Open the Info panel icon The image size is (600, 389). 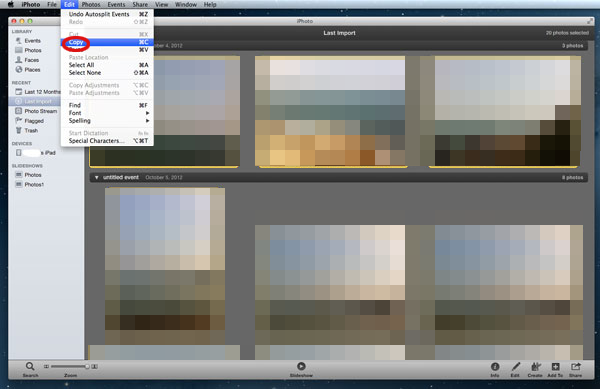pyautogui.click(x=495, y=366)
